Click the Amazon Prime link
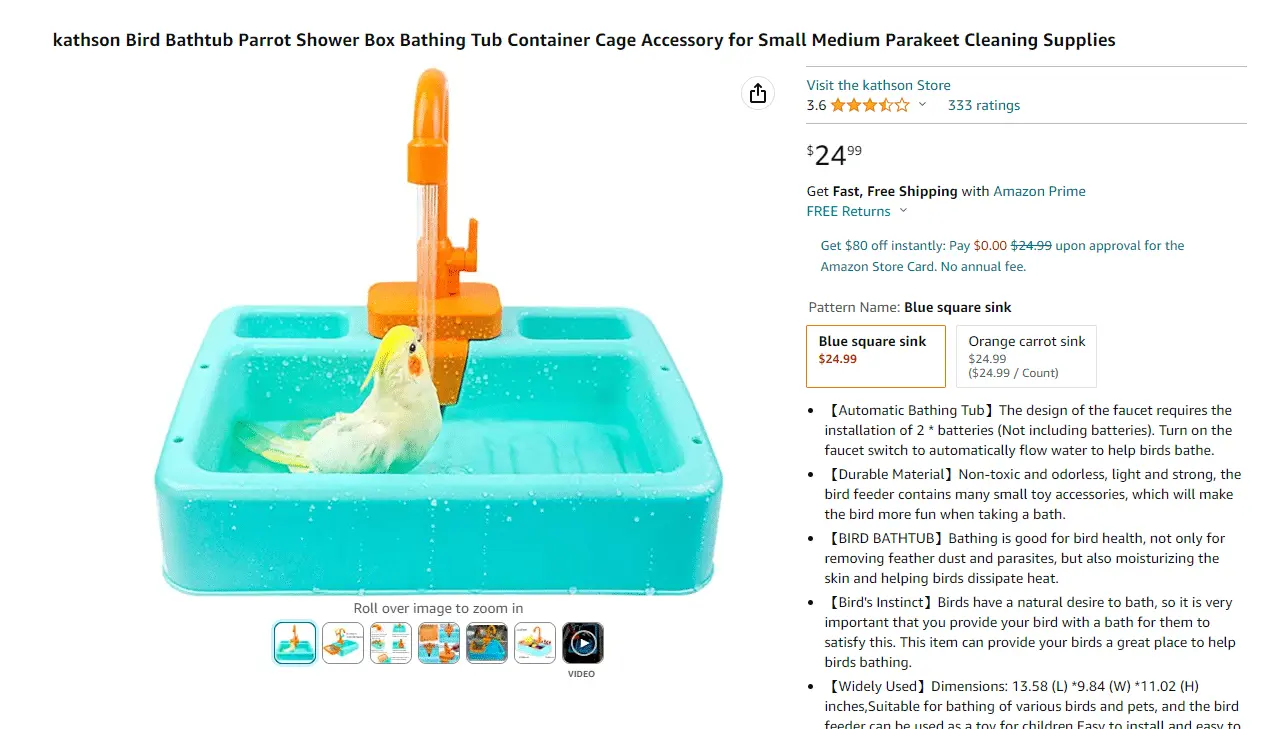 coord(1039,191)
